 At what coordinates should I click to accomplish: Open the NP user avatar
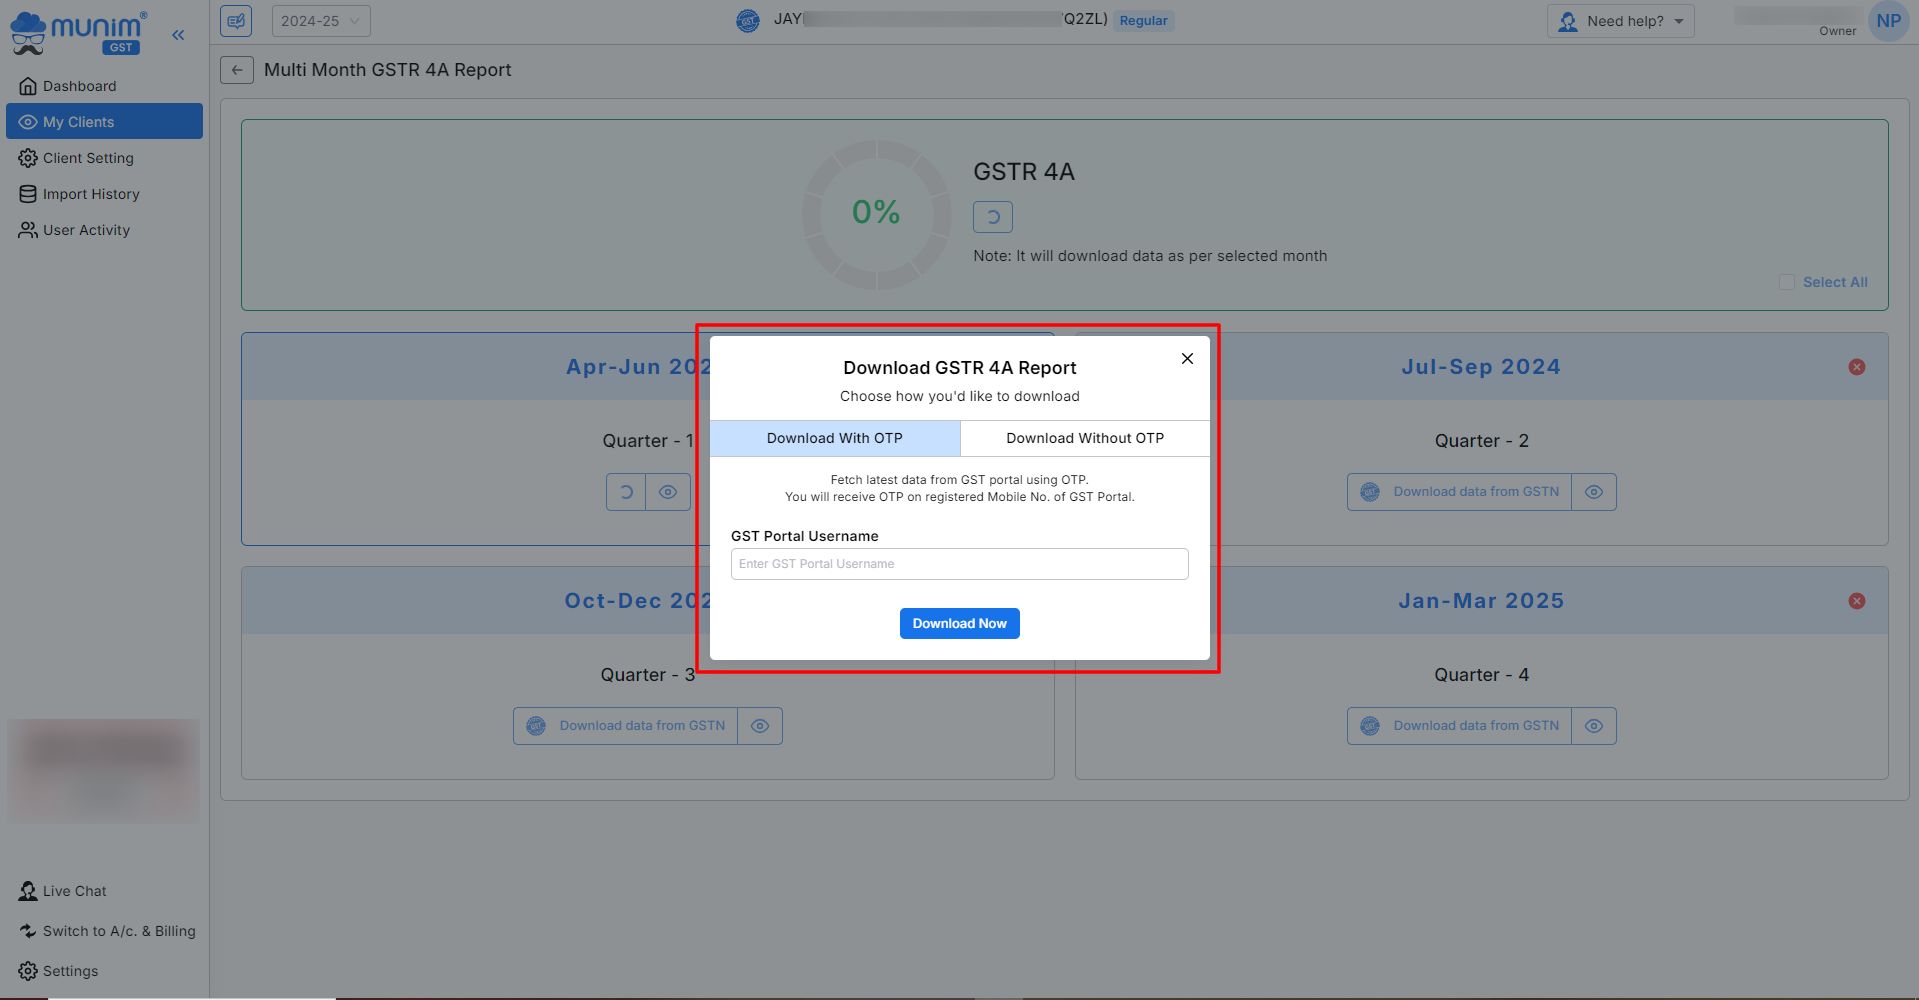point(1888,21)
